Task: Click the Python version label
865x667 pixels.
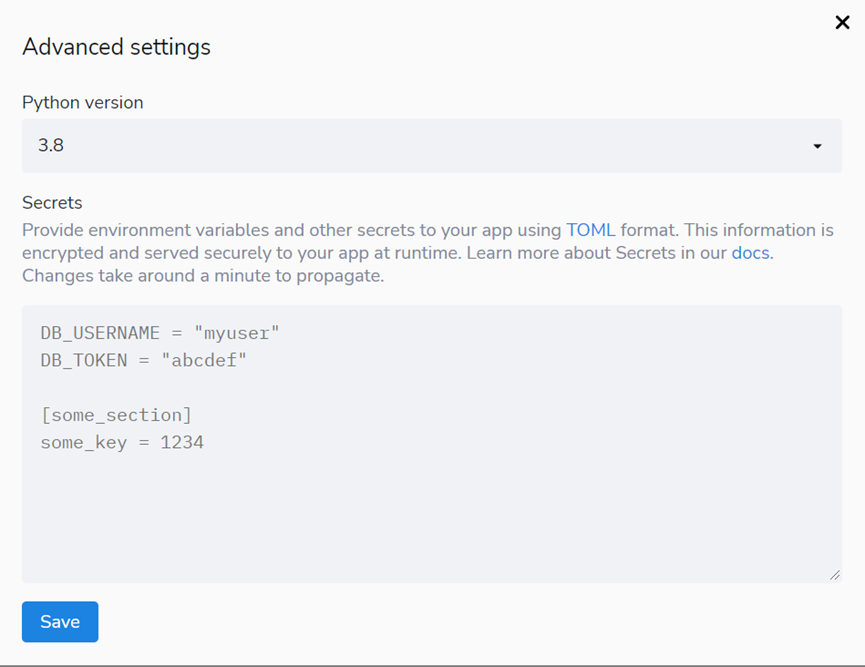Action: pyautogui.click(x=83, y=102)
